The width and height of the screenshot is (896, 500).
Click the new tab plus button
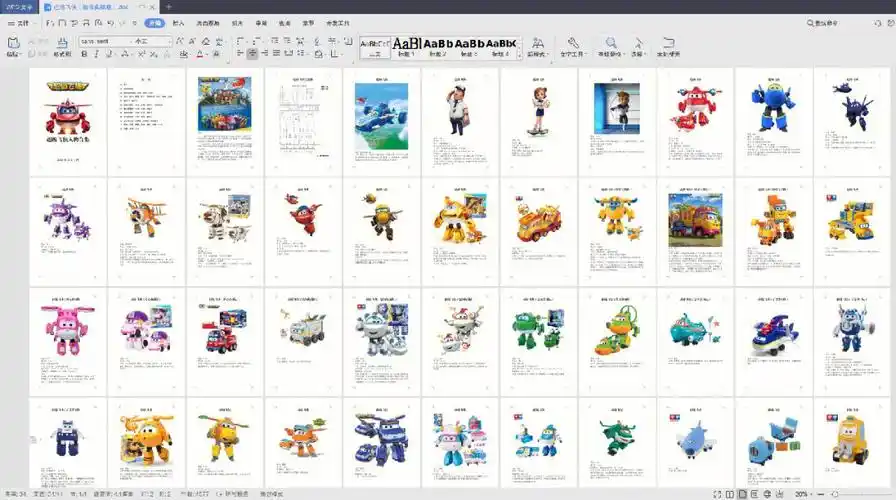pos(168,7)
